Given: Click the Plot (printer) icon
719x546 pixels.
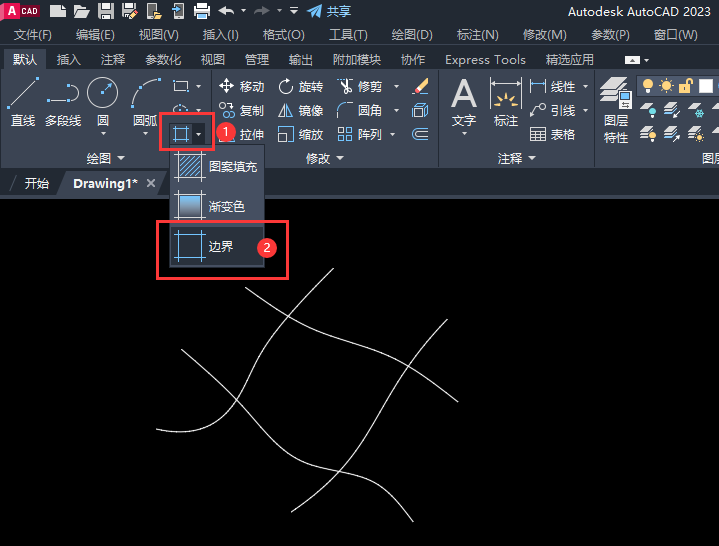Looking at the screenshot, I should pyautogui.click(x=202, y=11).
